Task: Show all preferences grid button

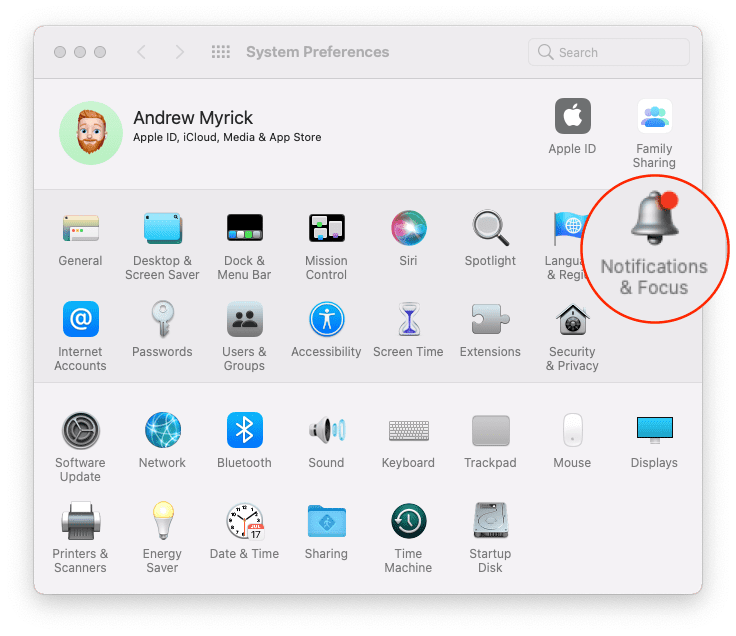Action: point(221,52)
